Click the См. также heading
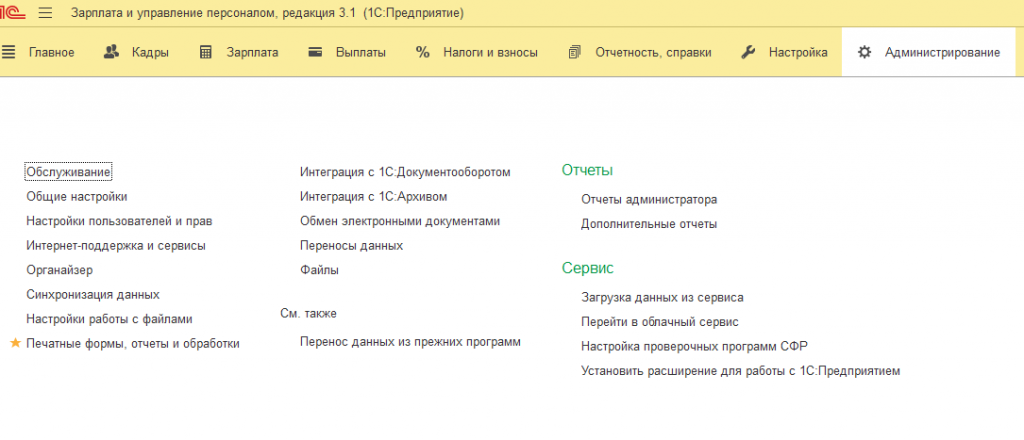This screenshot has height=440, width=1024. coord(308,314)
